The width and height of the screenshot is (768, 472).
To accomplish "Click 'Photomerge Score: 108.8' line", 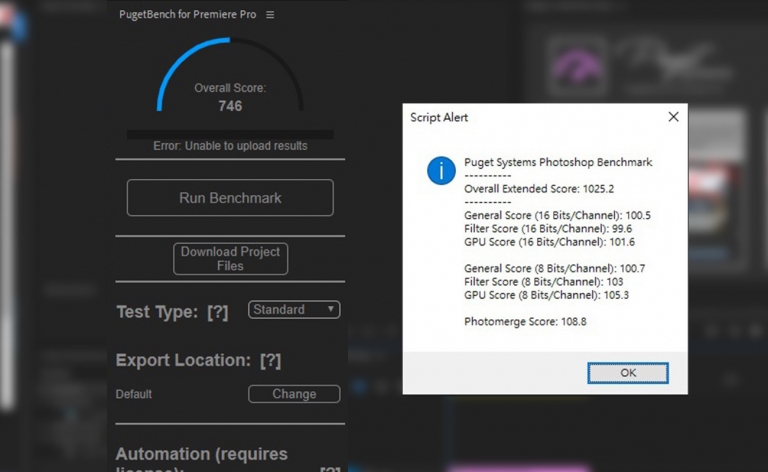I will tap(525, 322).
